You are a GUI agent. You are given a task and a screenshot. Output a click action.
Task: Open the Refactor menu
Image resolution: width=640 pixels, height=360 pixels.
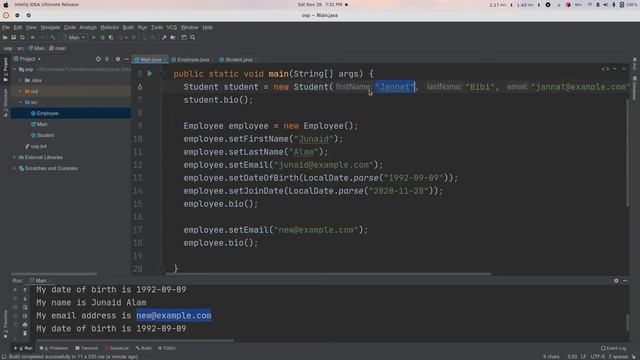[109, 27]
